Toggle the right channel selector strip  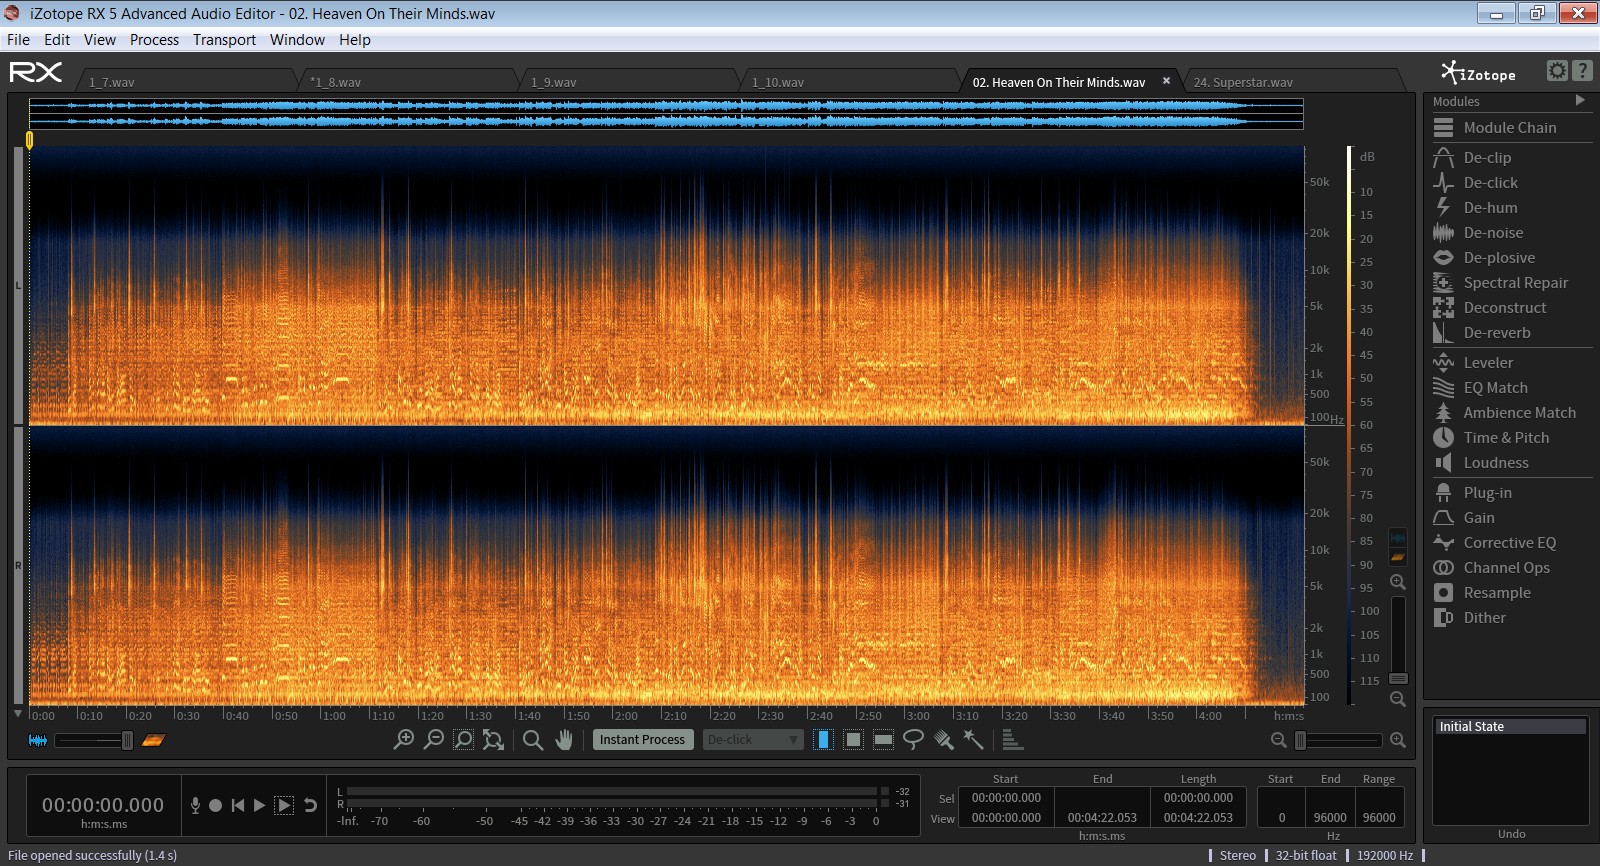(18, 566)
